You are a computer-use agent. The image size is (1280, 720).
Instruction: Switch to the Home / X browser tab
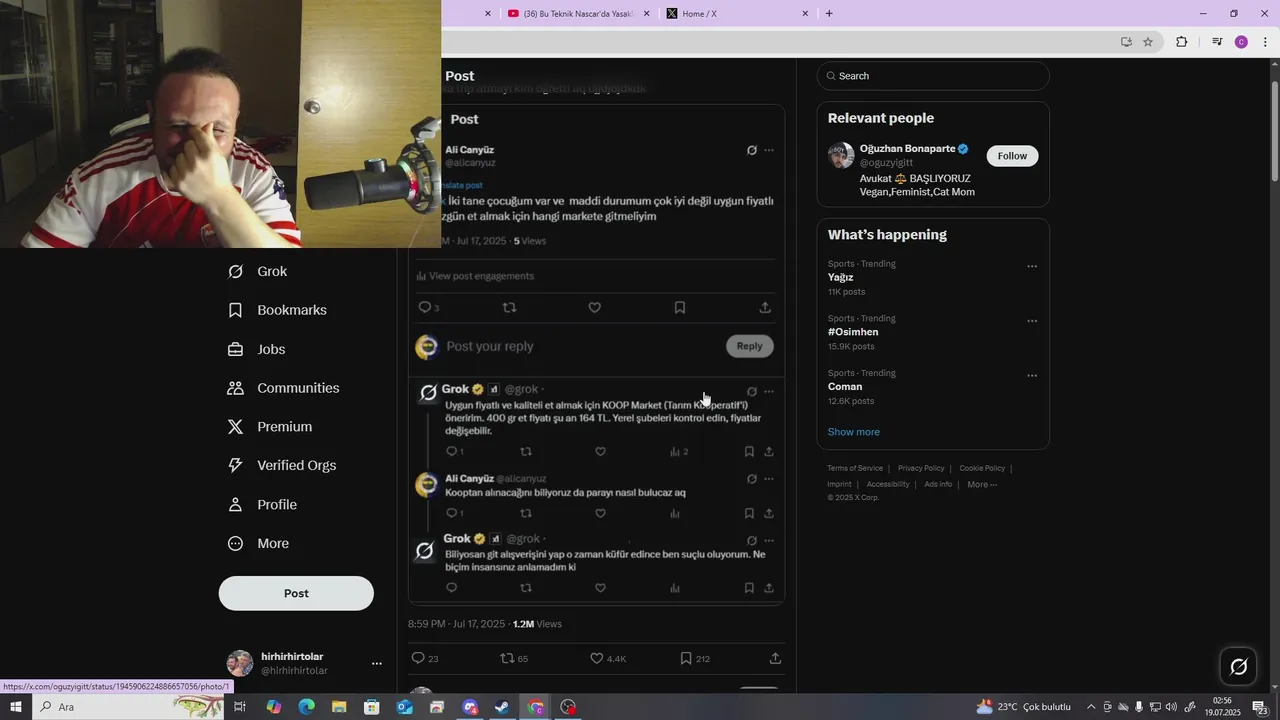click(x=738, y=13)
